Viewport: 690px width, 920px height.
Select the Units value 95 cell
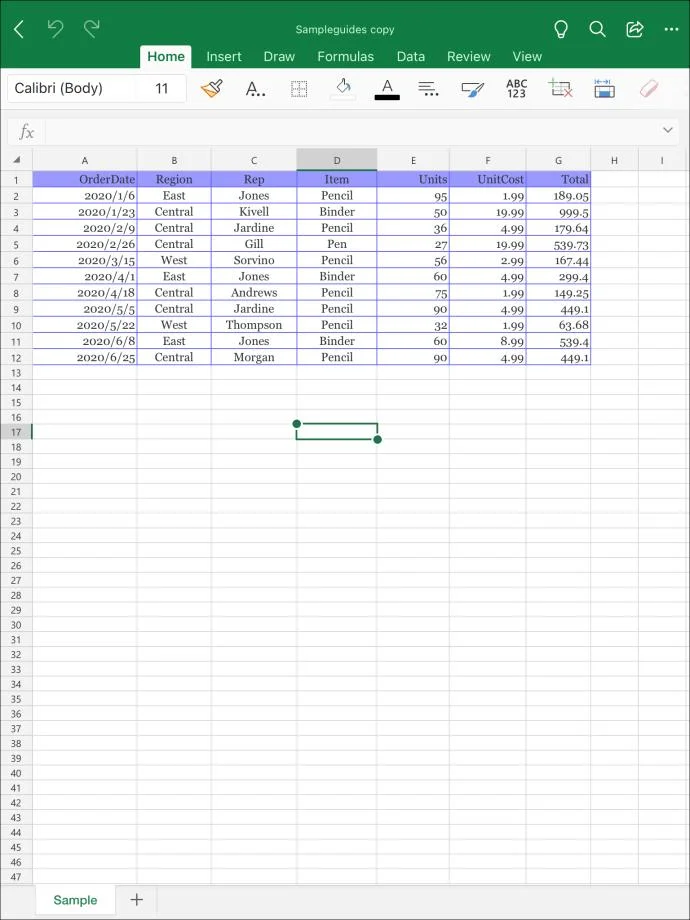coord(413,196)
